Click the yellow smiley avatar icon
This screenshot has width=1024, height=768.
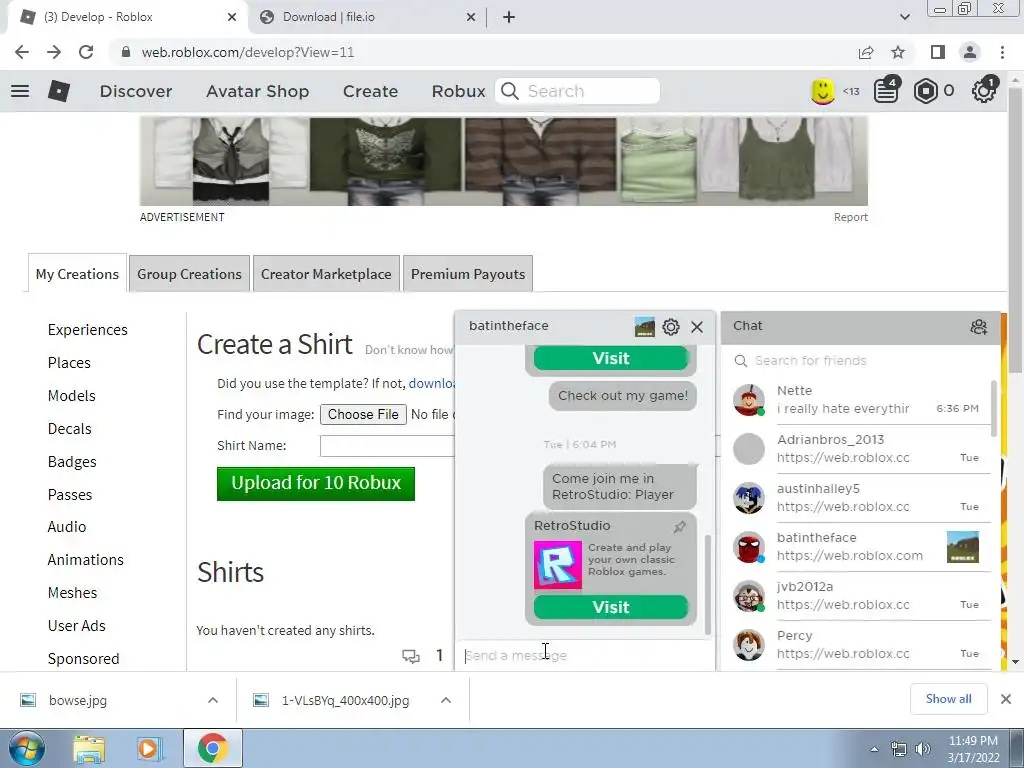point(823,91)
